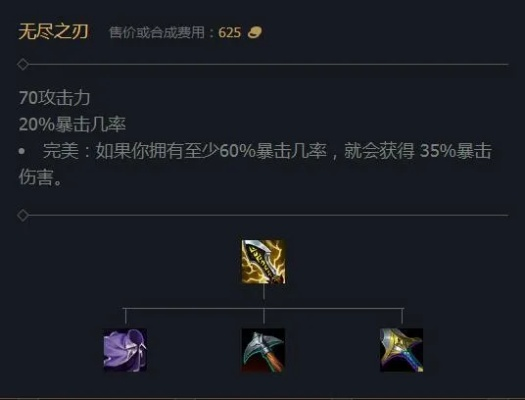This screenshot has height=400, width=525.
Task: Click the Infinity Edge item icon
Action: (264, 261)
